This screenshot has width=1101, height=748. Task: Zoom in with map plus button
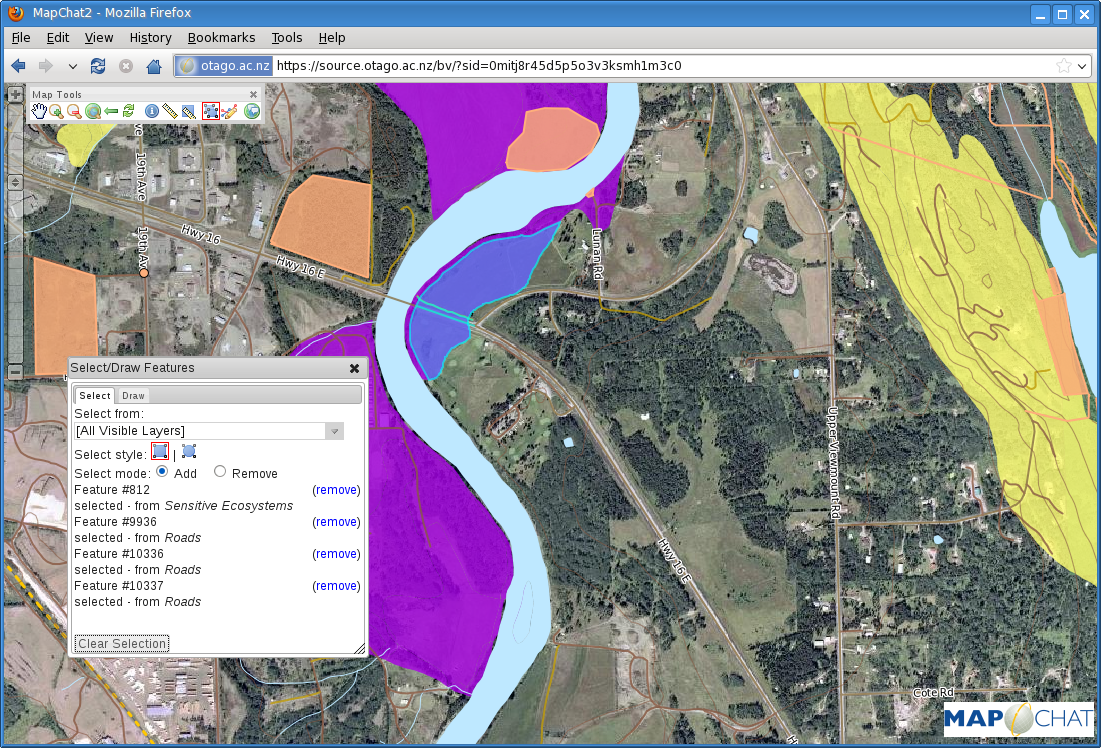(15, 93)
